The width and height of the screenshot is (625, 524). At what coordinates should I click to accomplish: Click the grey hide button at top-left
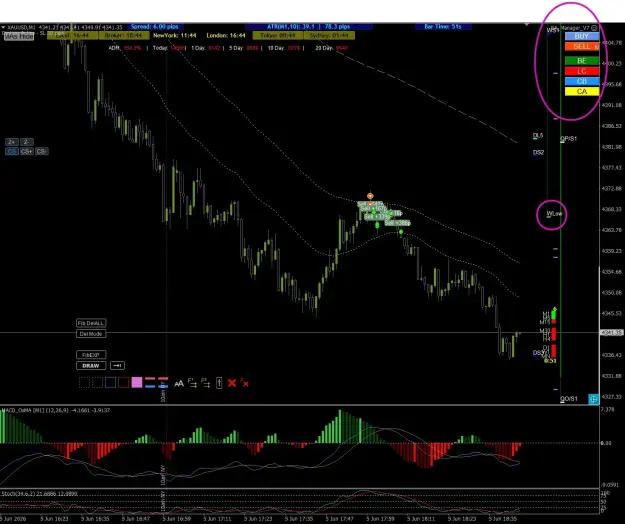tap(19, 36)
